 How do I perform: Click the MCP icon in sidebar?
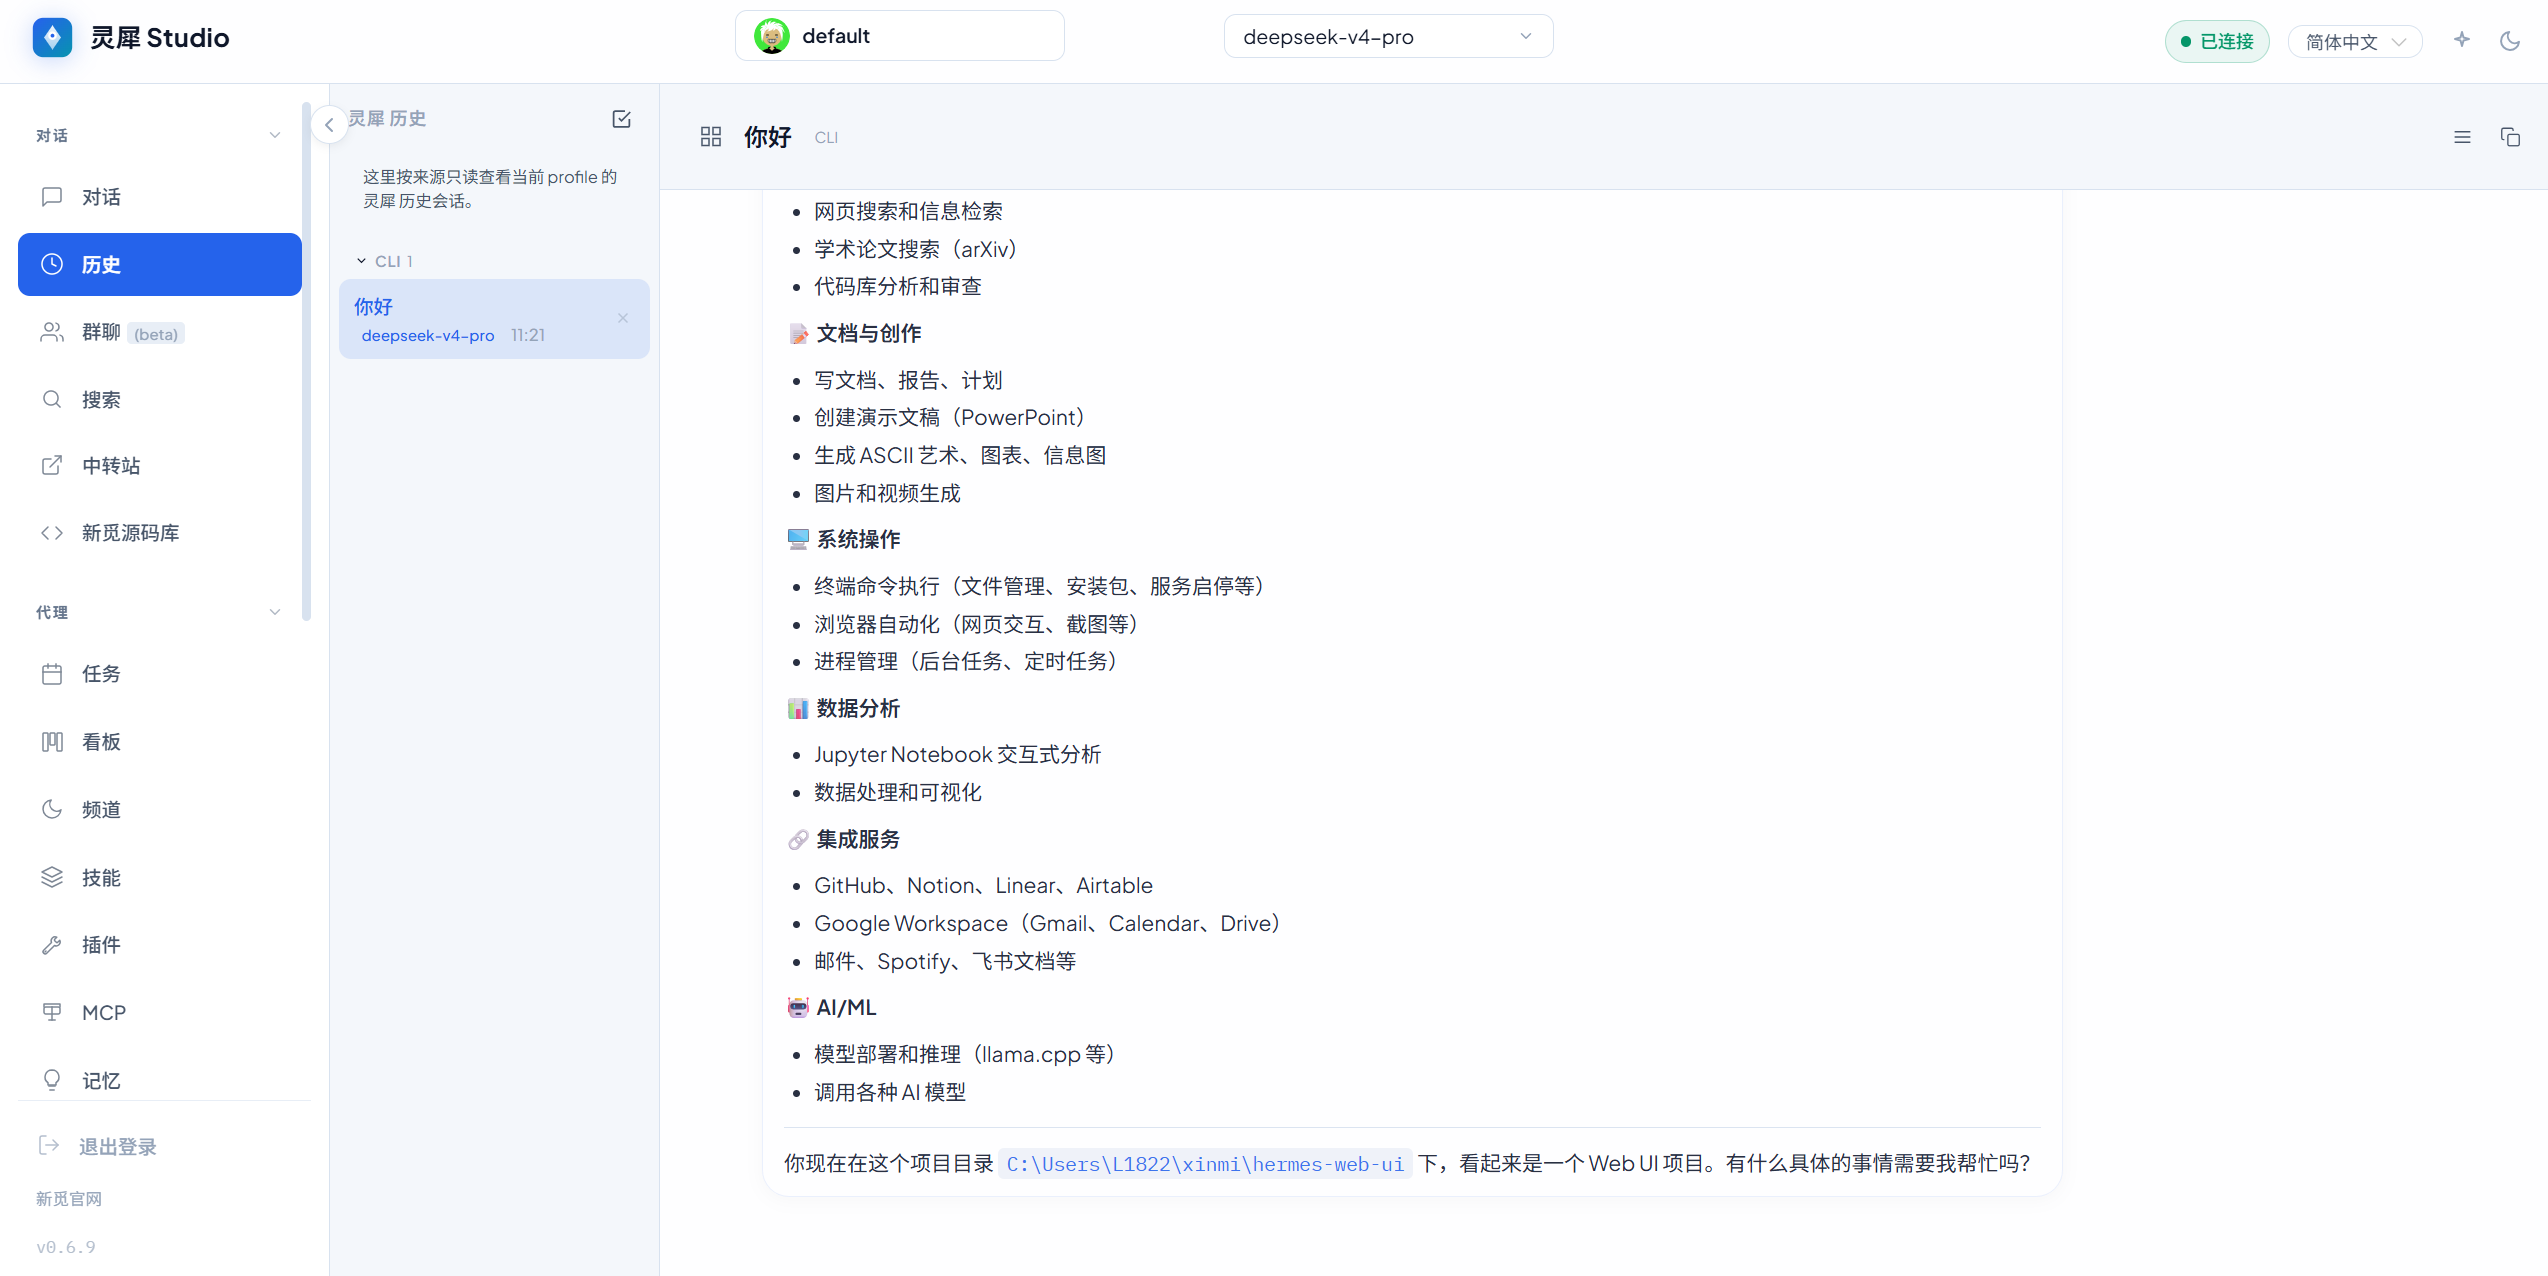point(52,1012)
